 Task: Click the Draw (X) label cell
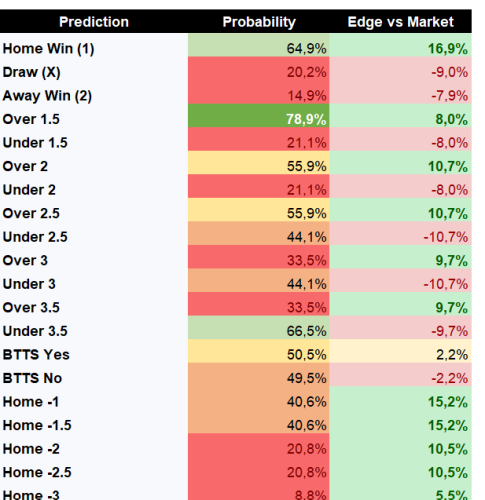(x=94, y=72)
